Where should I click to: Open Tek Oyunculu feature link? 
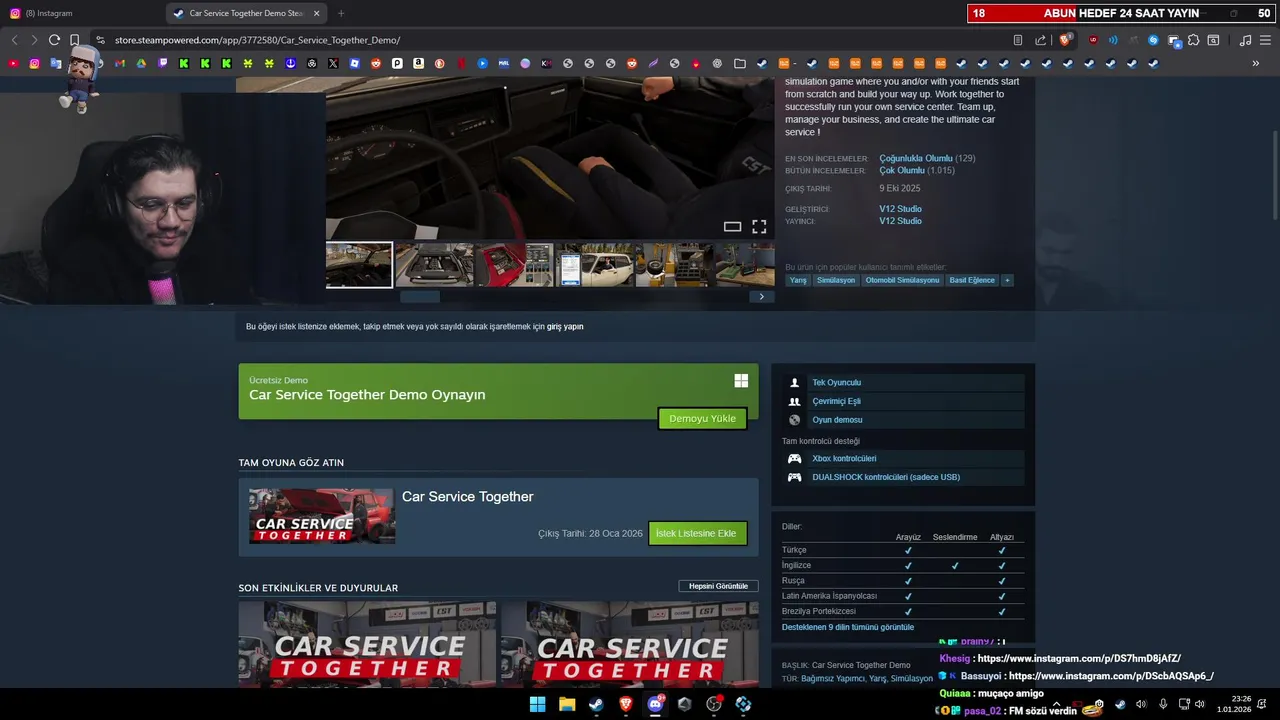[836, 383]
